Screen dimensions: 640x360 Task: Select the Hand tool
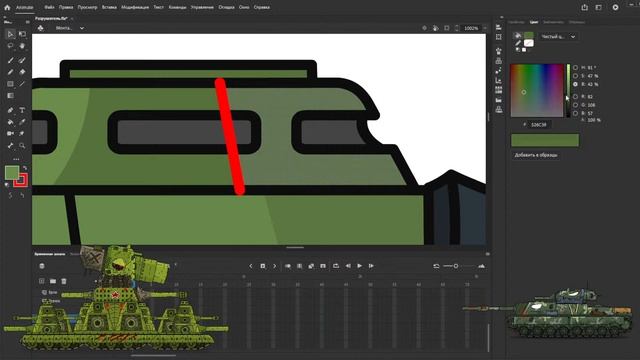[x=22, y=46]
